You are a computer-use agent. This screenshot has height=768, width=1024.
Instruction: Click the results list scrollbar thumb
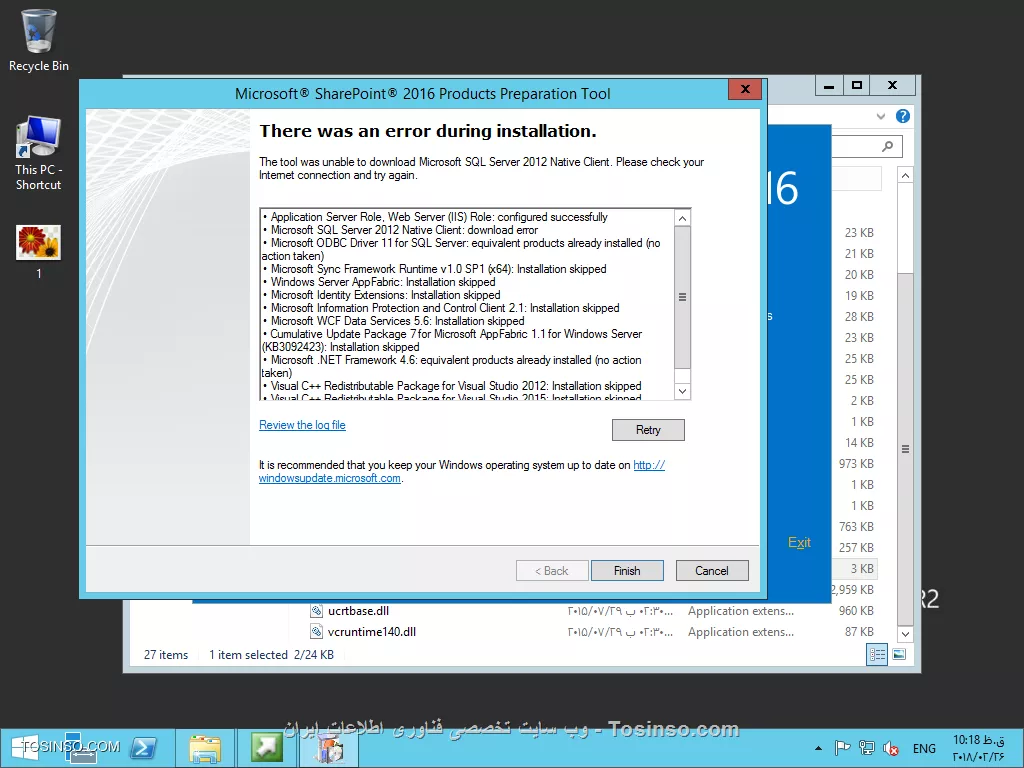click(682, 297)
